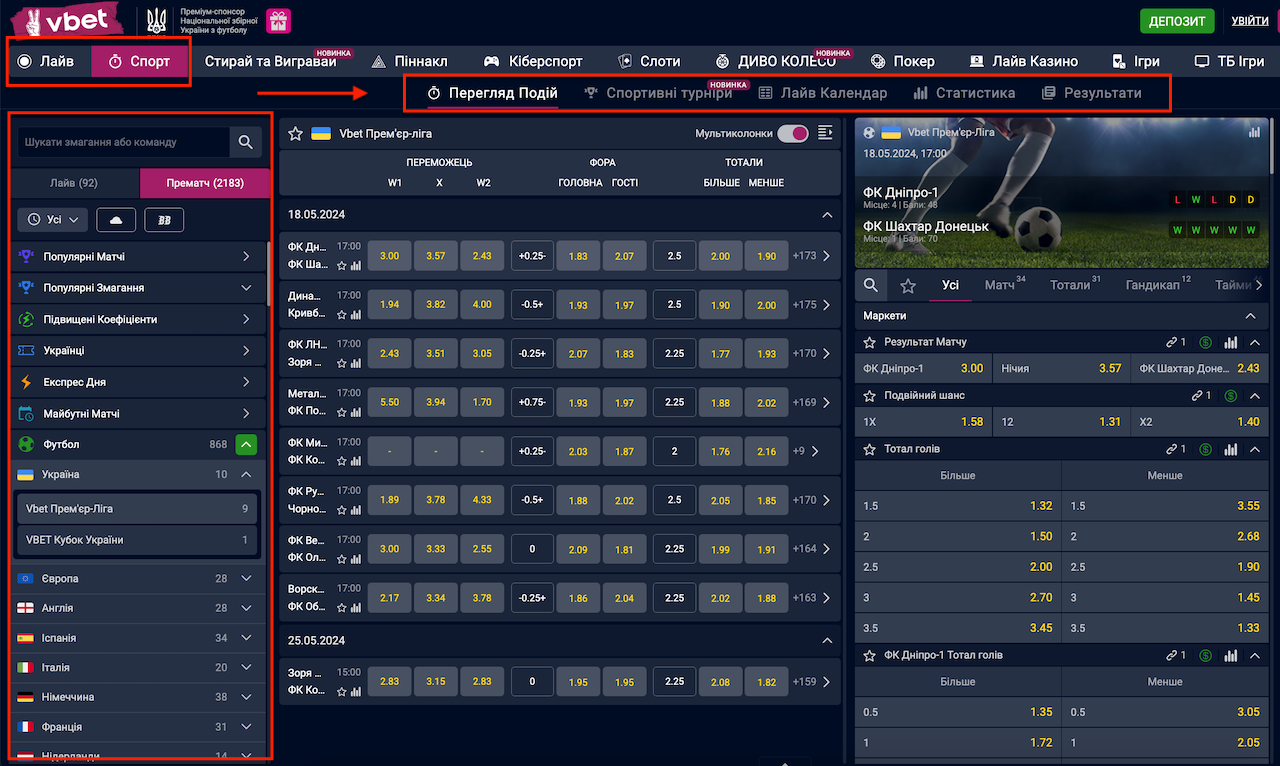Open the stats icon in the Дина... match row
1280x766 pixels.
(355, 315)
